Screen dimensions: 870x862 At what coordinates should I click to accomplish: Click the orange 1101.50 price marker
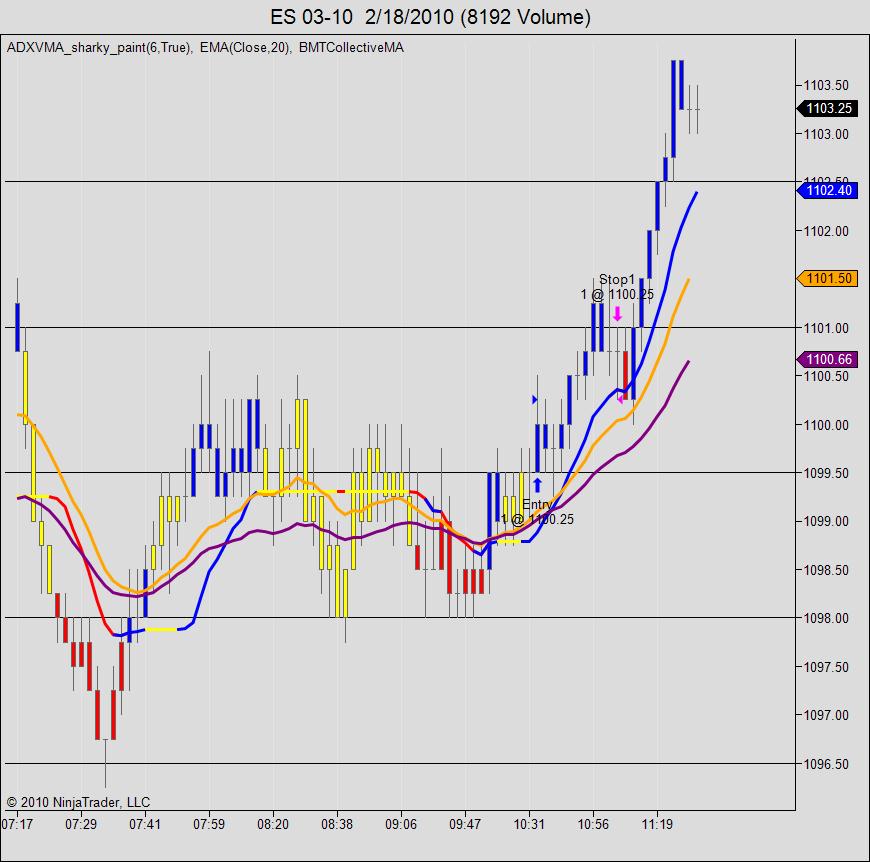(828, 278)
